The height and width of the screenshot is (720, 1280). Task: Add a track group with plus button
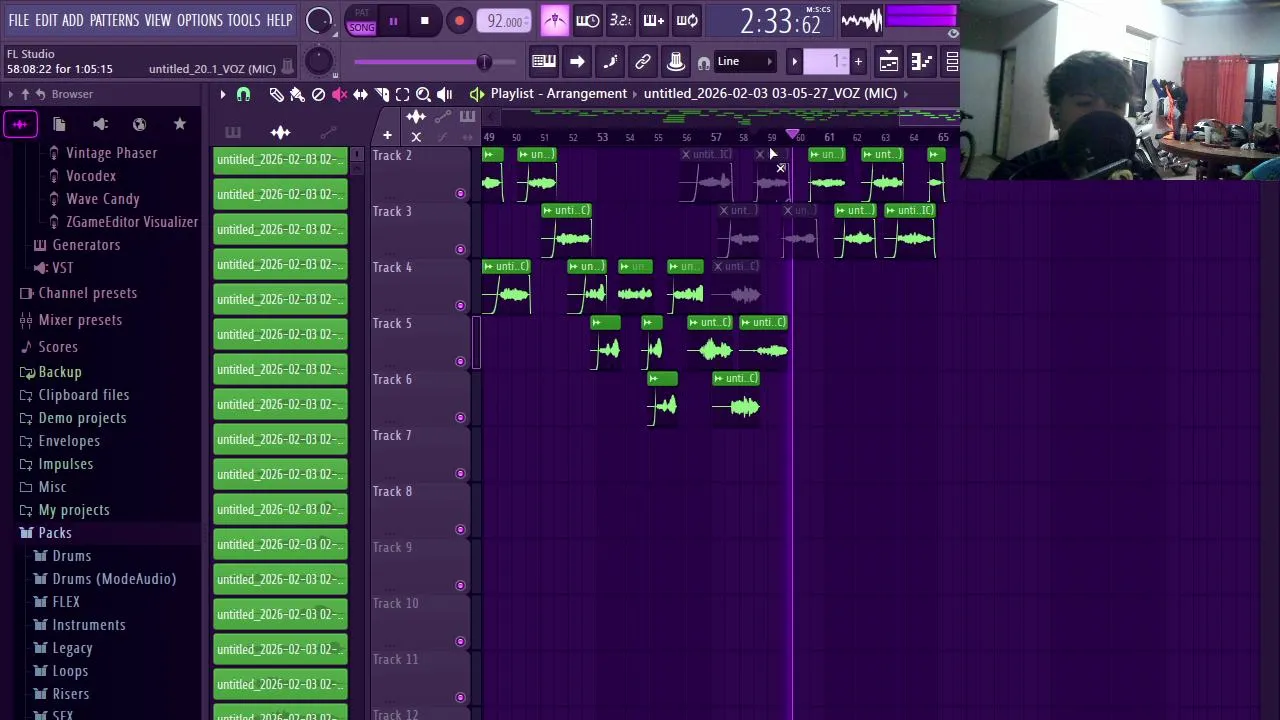(x=387, y=136)
